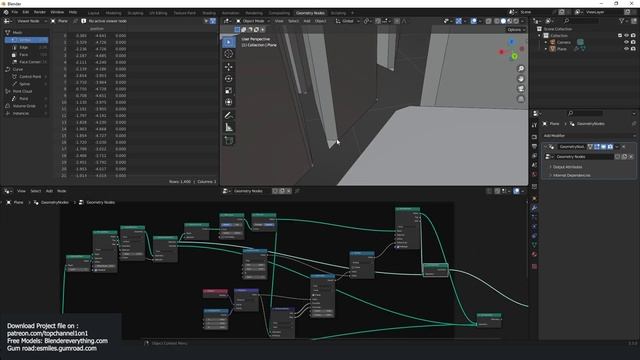This screenshot has height=360, width=640.
Task: Open the Scene properties tab
Action: (534, 165)
